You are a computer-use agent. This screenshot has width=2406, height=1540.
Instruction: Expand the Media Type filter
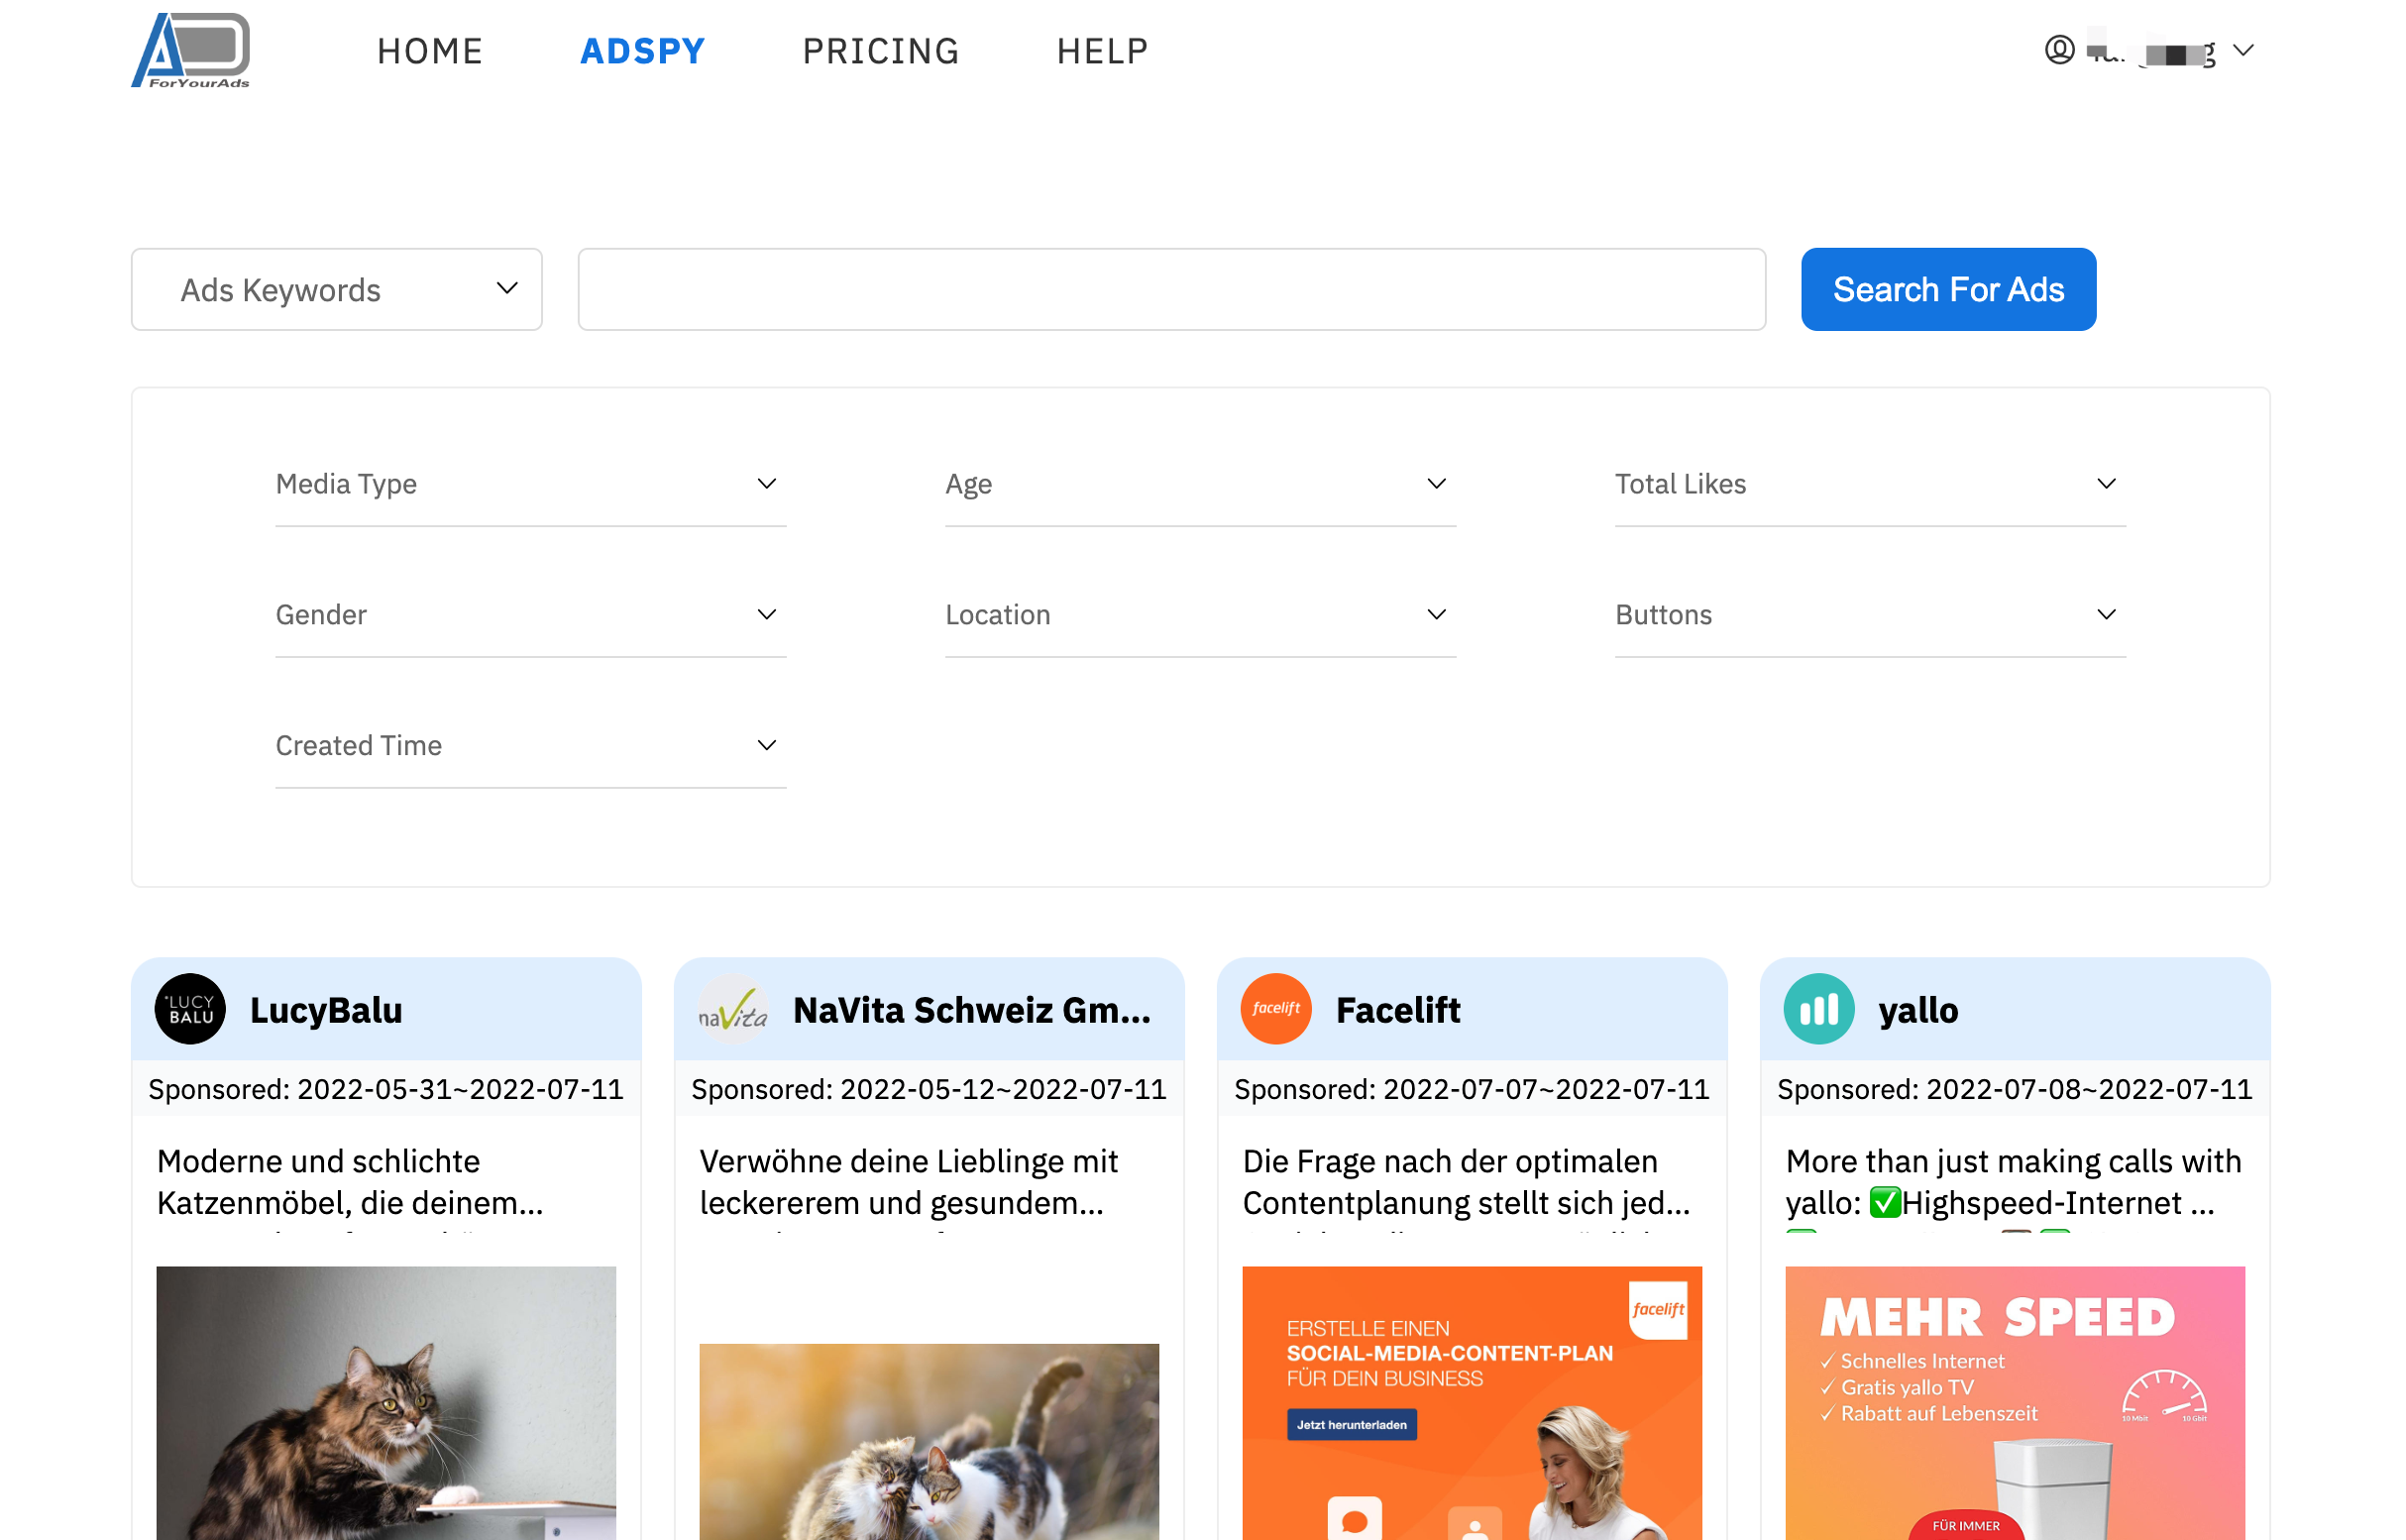point(530,484)
